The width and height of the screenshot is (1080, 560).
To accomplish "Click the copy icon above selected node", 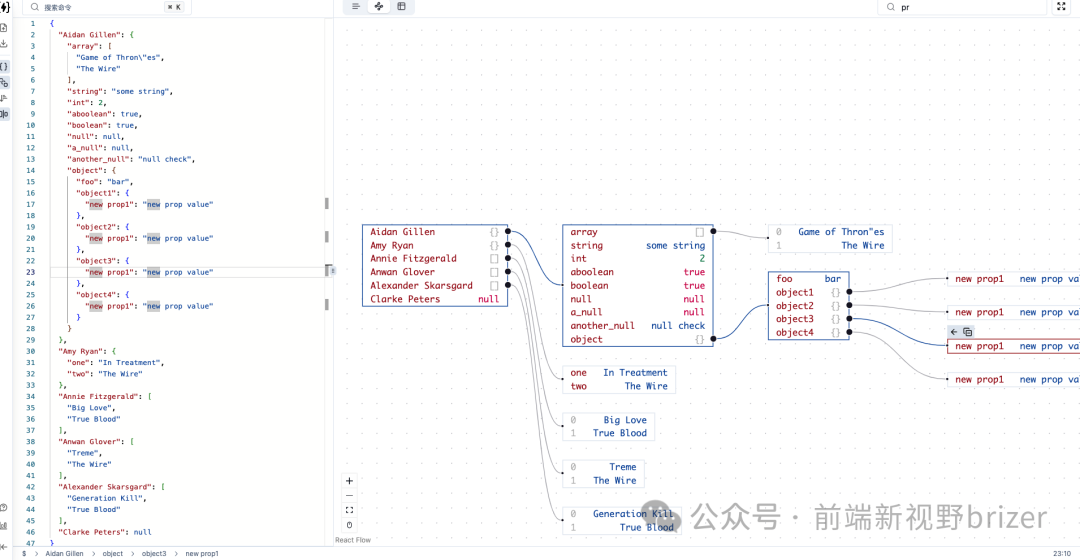I will [967, 332].
